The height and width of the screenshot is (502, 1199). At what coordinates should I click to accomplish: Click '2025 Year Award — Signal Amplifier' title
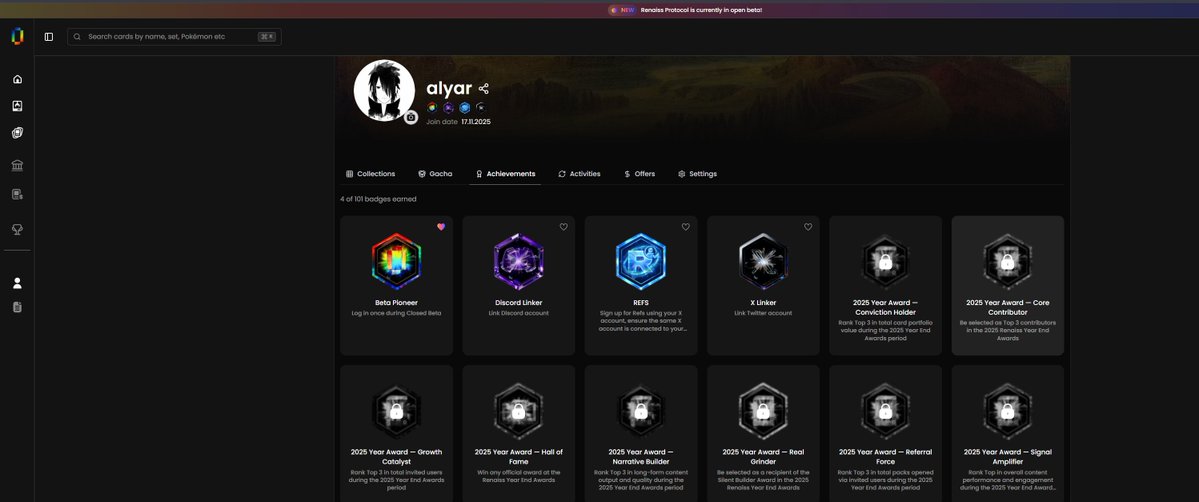click(1008, 456)
